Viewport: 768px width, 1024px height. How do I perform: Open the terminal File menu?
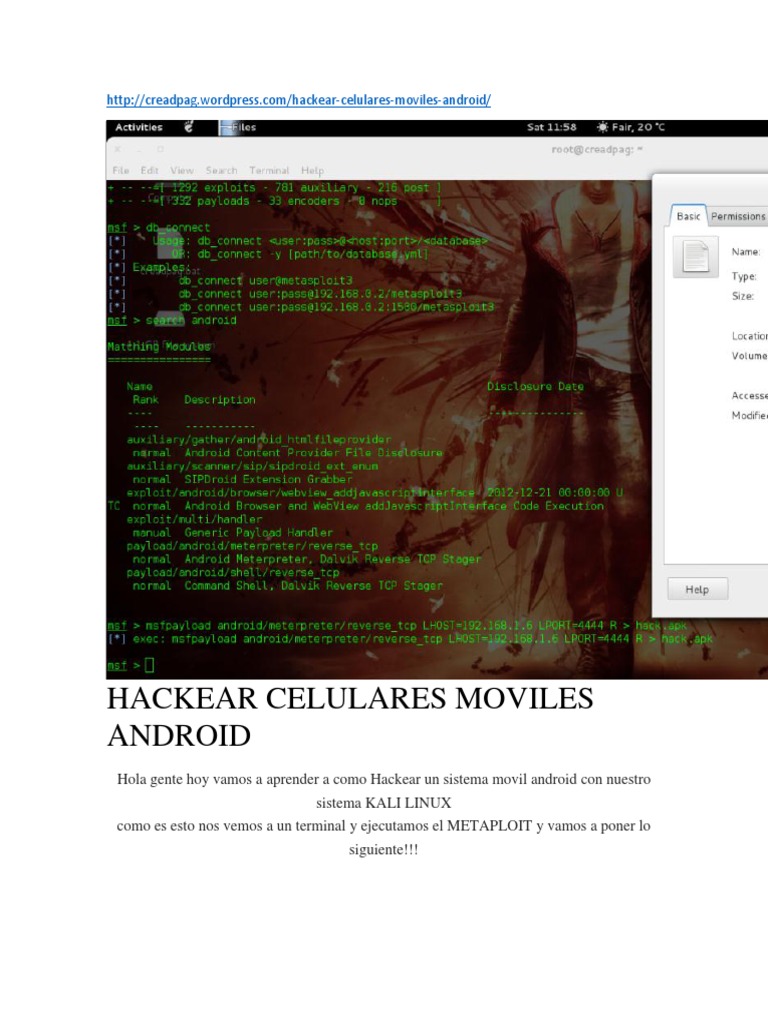click(121, 170)
